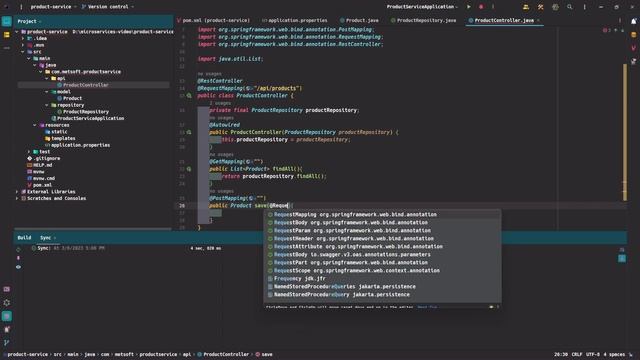The image size is (640, 360).
Task: Close the ProductController.java tab
Action: pos(538,20)
